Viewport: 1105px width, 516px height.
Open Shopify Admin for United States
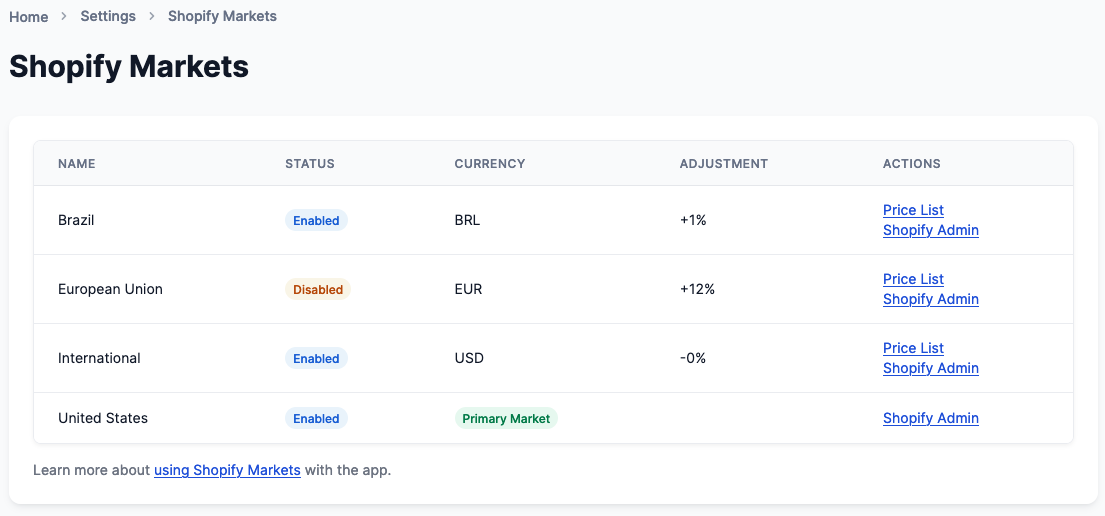[x=931, y=418]
